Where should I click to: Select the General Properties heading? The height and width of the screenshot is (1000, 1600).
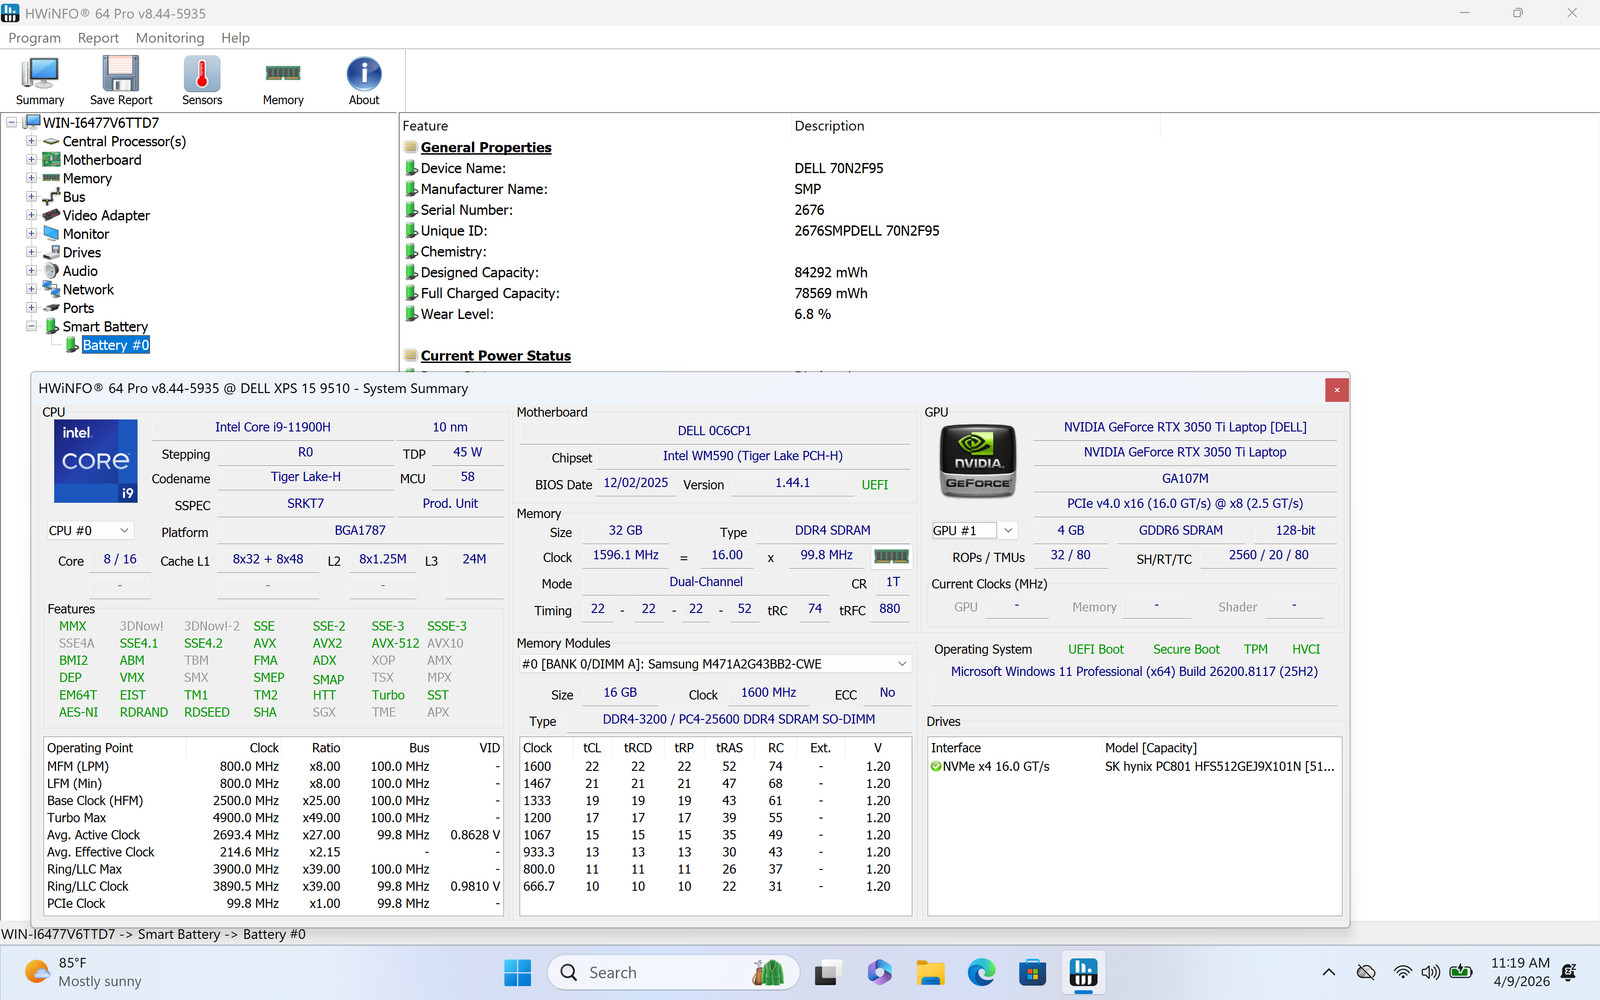point(486,147)
